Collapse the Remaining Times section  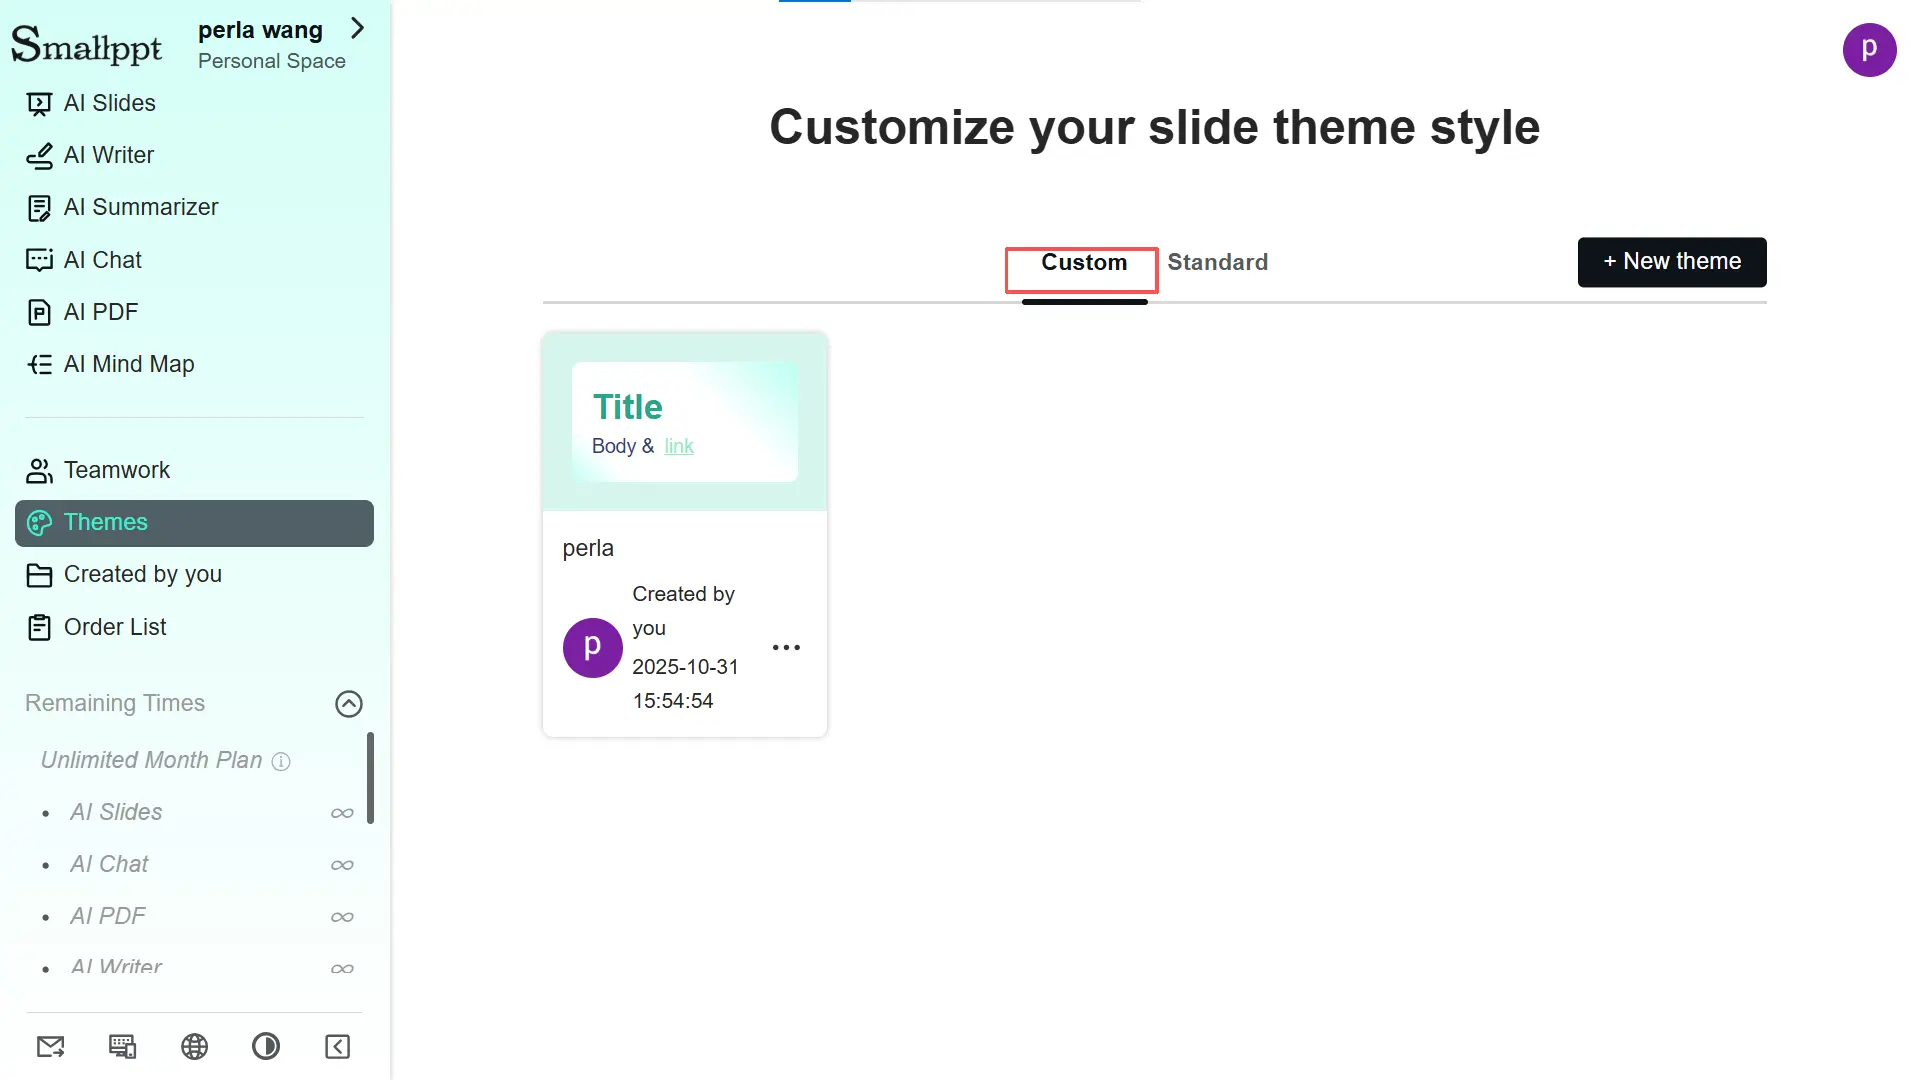(348, 703)
